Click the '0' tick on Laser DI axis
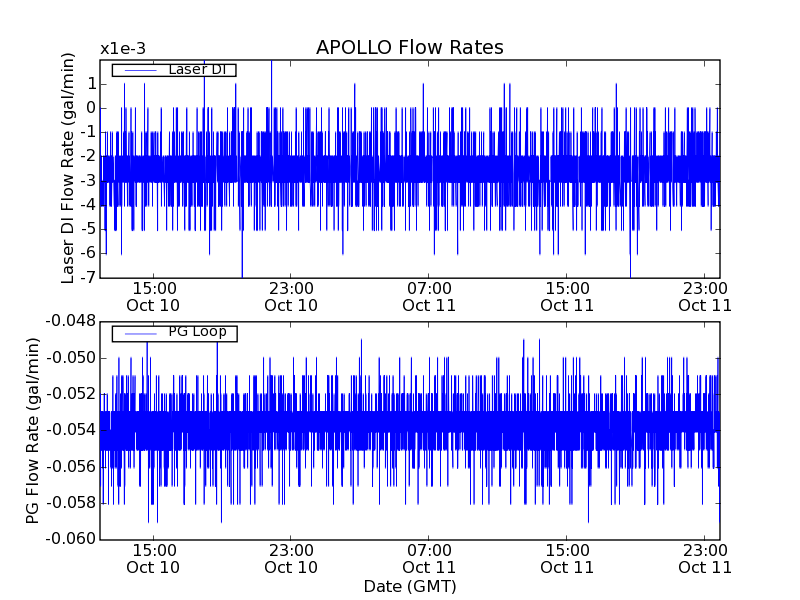 (91, 108)
